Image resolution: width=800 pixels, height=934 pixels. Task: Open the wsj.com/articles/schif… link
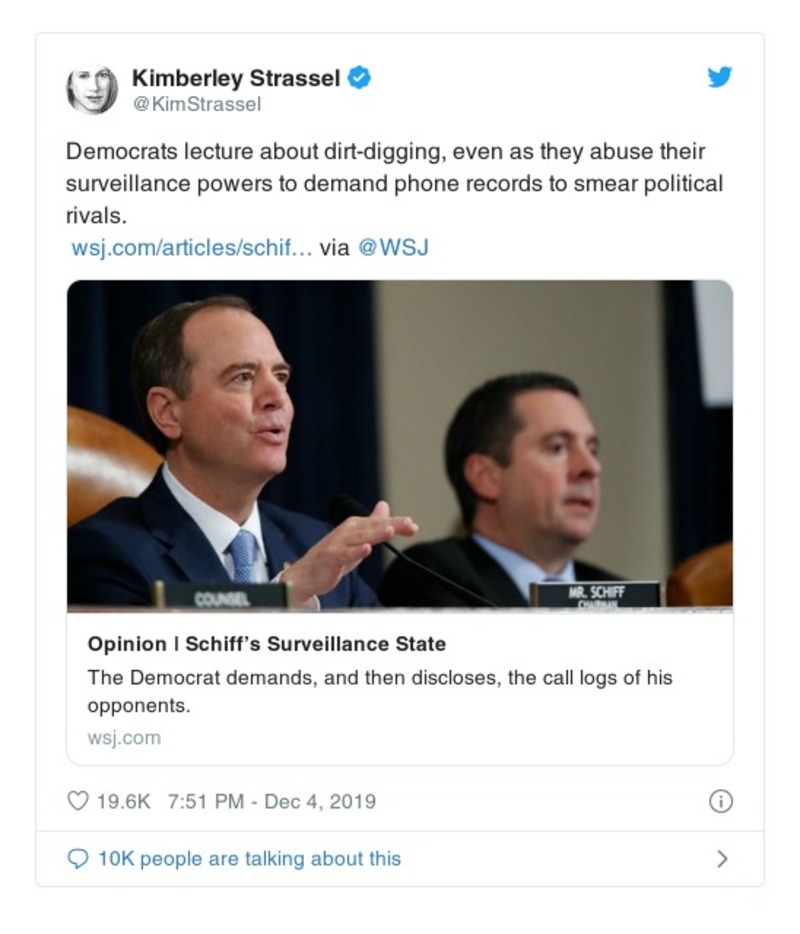(192, 247)
